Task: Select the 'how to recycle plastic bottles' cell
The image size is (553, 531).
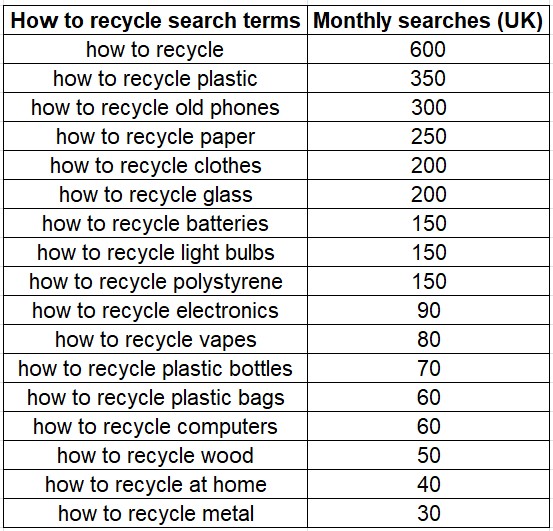Action: pyautogui.click(x=155, y=368)
